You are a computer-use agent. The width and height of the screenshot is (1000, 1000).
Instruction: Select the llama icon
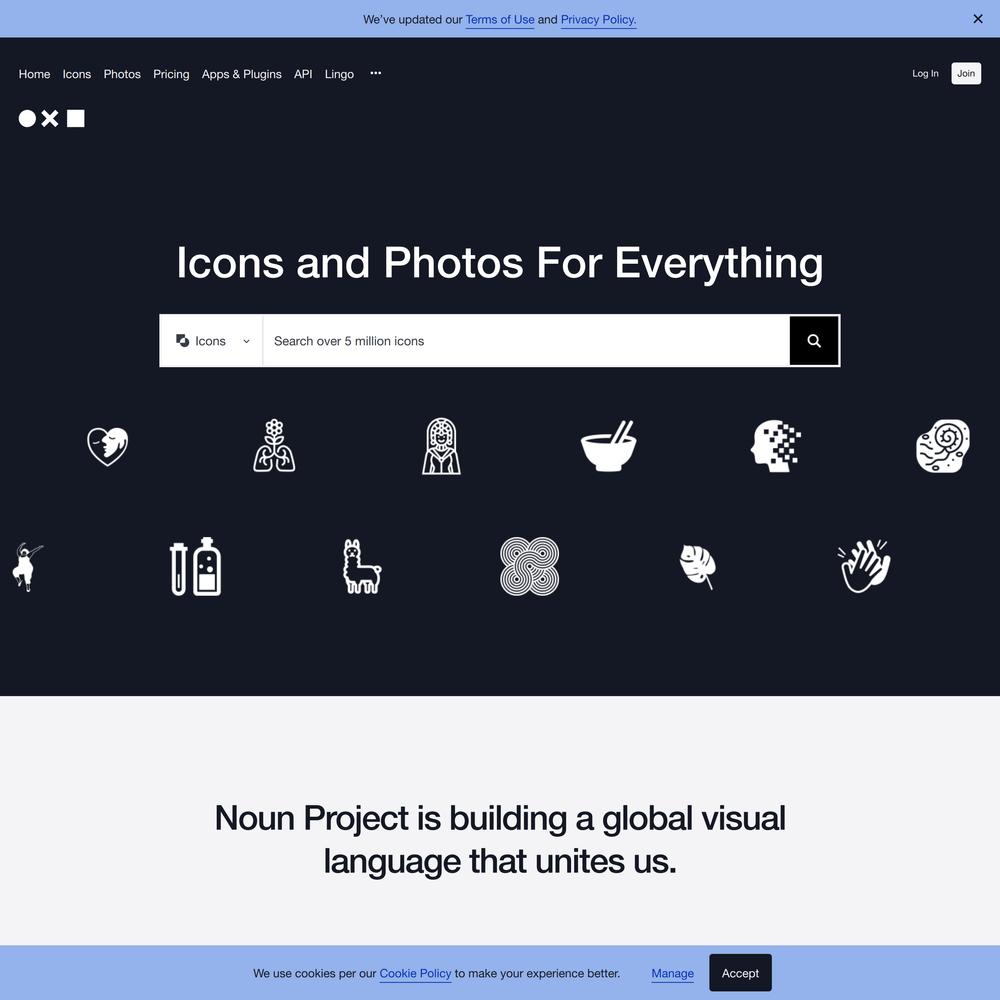[x=362, y=567]
